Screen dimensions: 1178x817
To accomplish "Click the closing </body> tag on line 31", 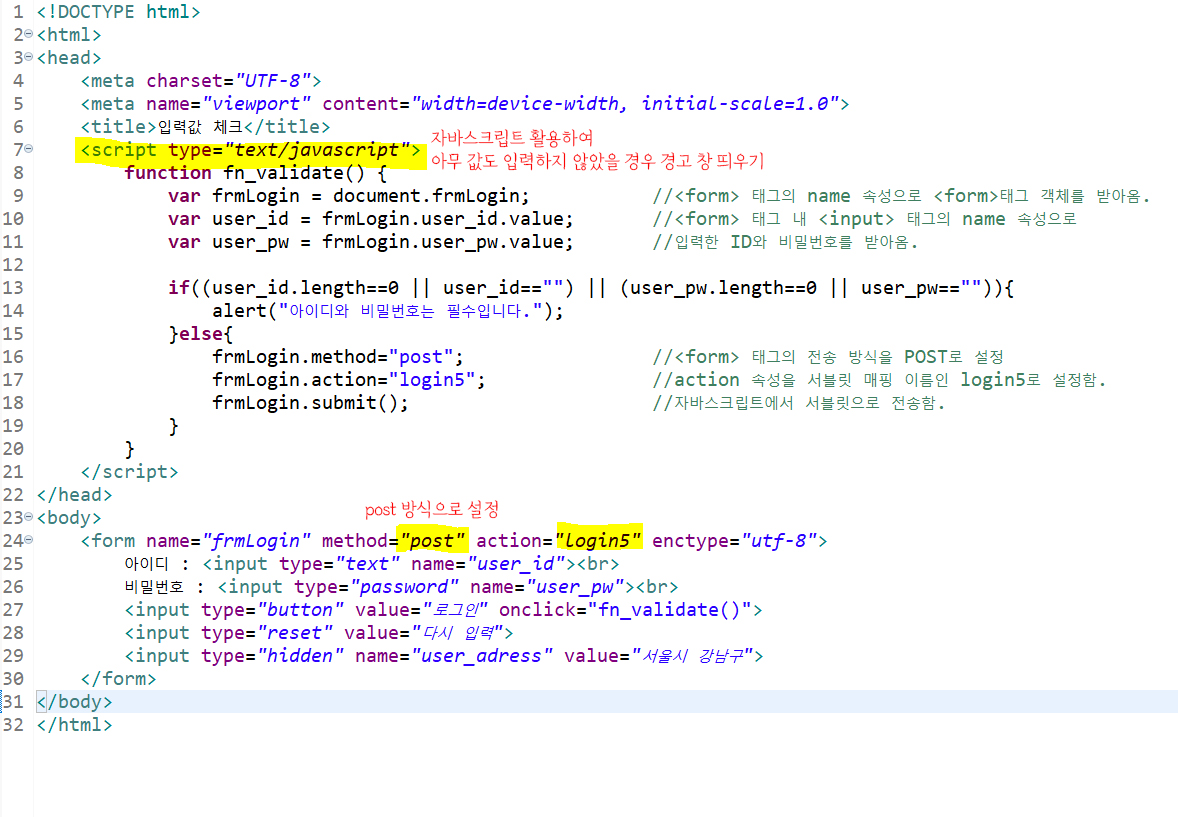I will 74,702.
